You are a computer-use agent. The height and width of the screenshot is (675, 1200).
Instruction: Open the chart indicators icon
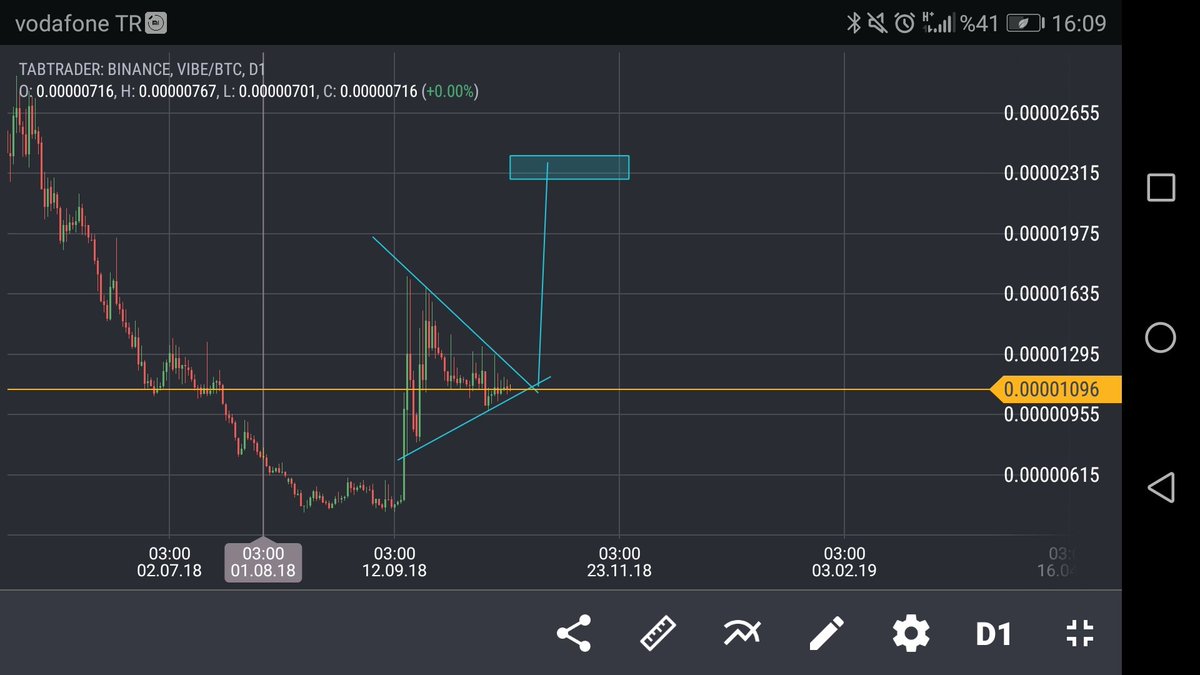click(742, 634)
